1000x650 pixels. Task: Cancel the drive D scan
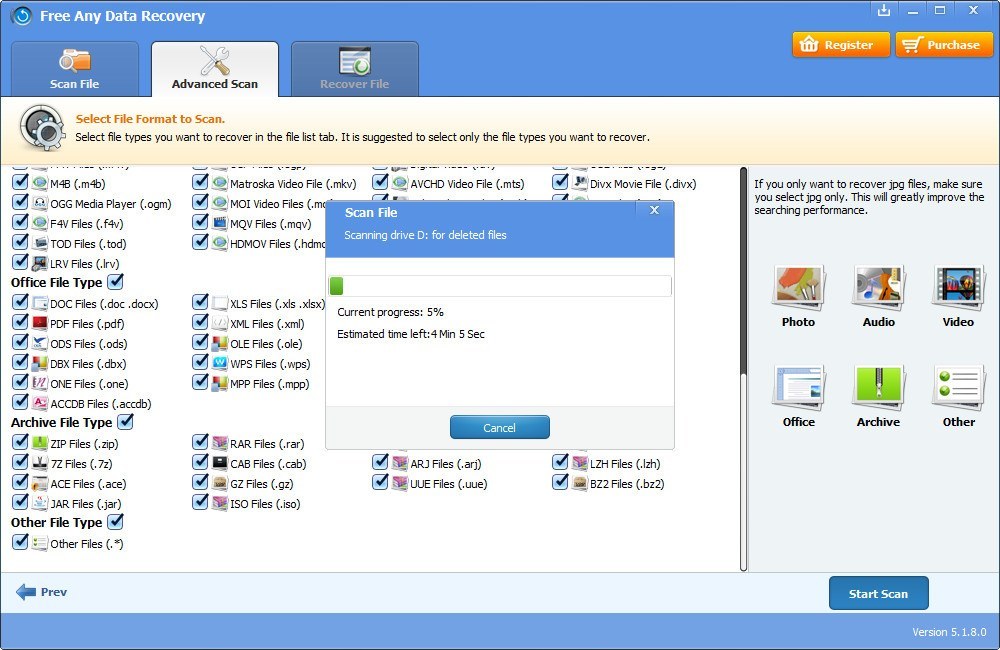coord(499,426)
